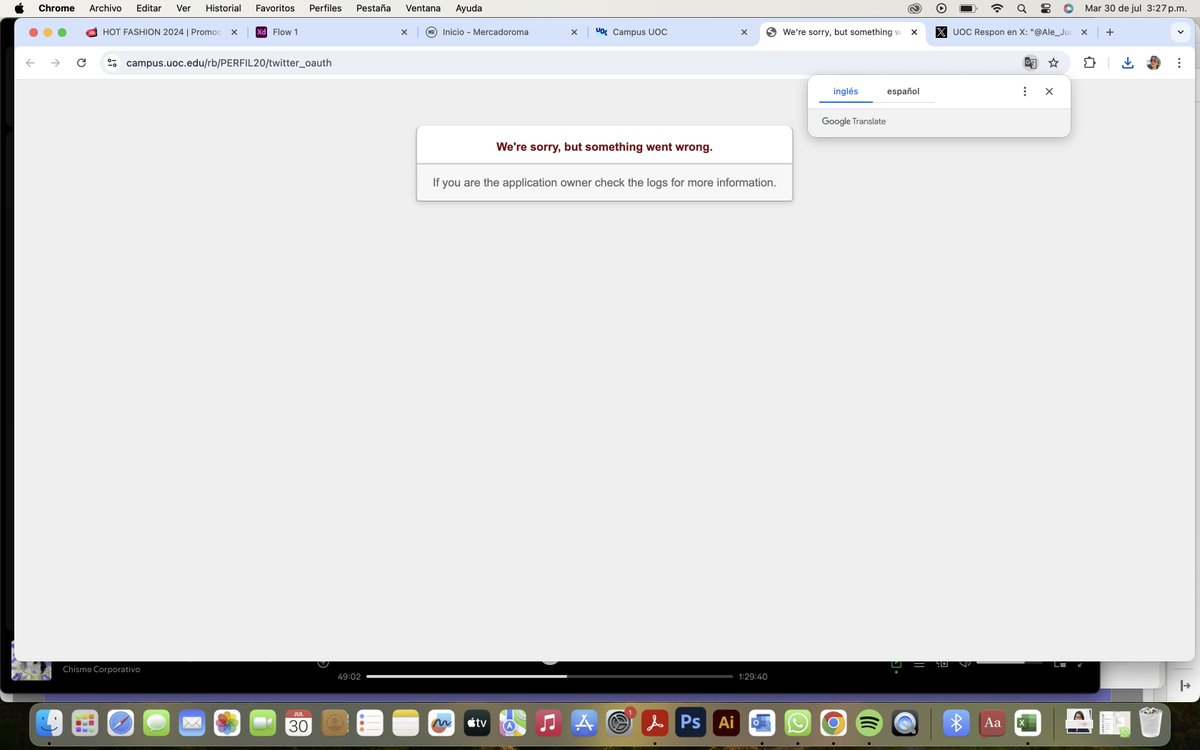Viewport: 1200px width, 750px height.
Task: Select español tab in Translate popup
Action: click(903, 91)
